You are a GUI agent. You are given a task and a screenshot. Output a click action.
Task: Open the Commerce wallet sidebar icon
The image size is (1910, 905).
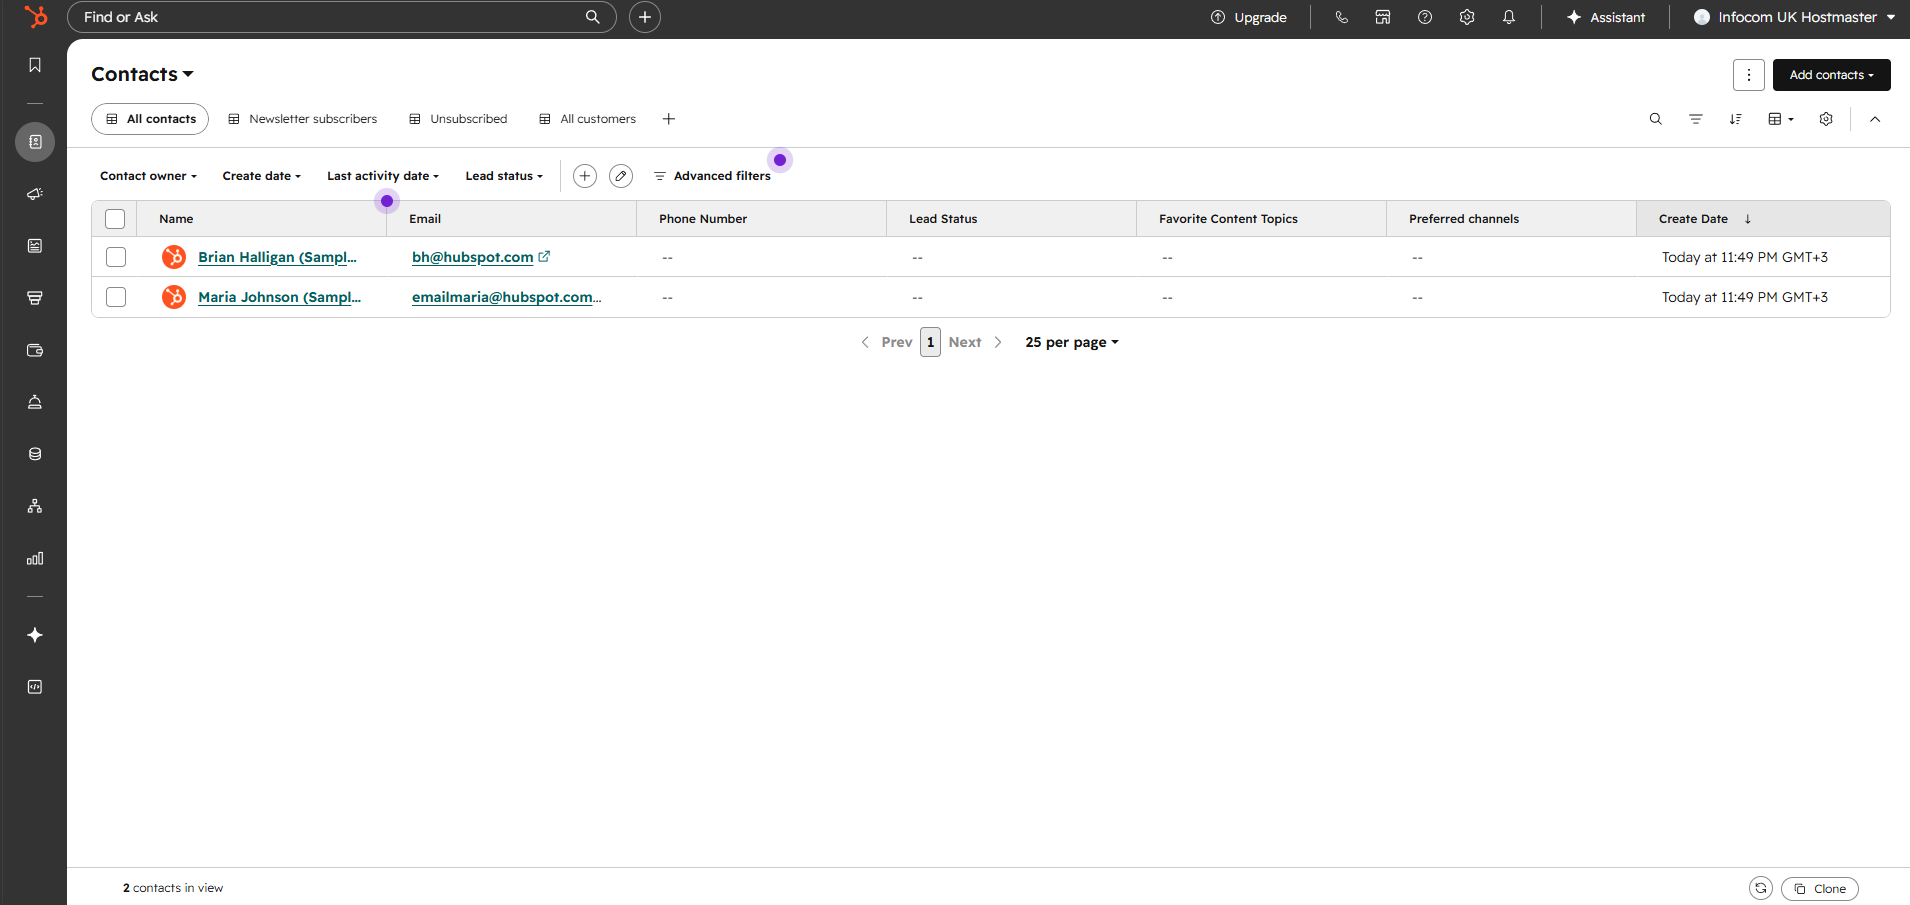click(35, 350)
